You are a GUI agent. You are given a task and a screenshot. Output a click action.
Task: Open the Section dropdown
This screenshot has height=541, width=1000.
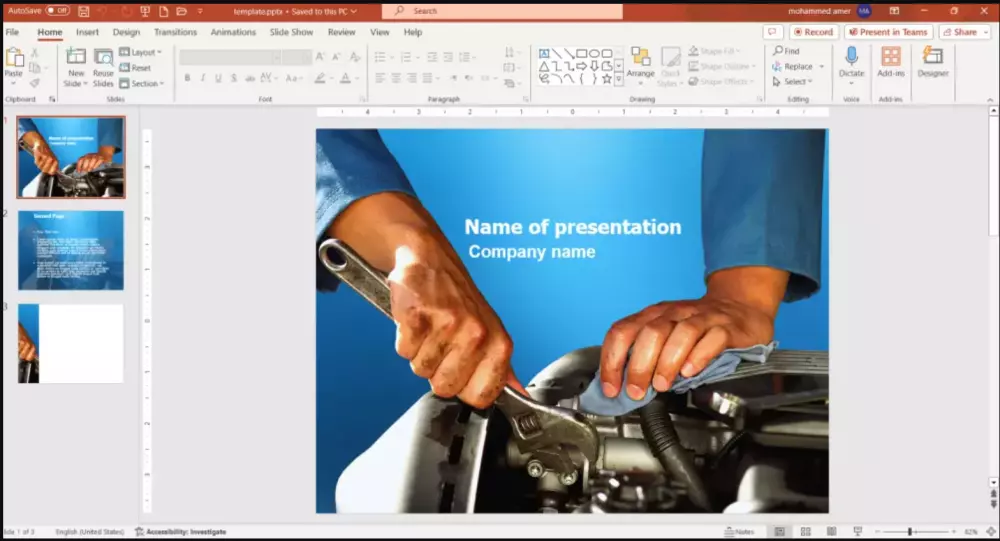(x=142, y=84)
